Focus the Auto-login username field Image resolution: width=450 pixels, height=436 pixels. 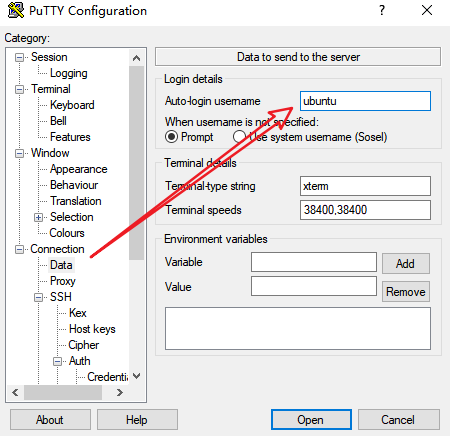365,101
